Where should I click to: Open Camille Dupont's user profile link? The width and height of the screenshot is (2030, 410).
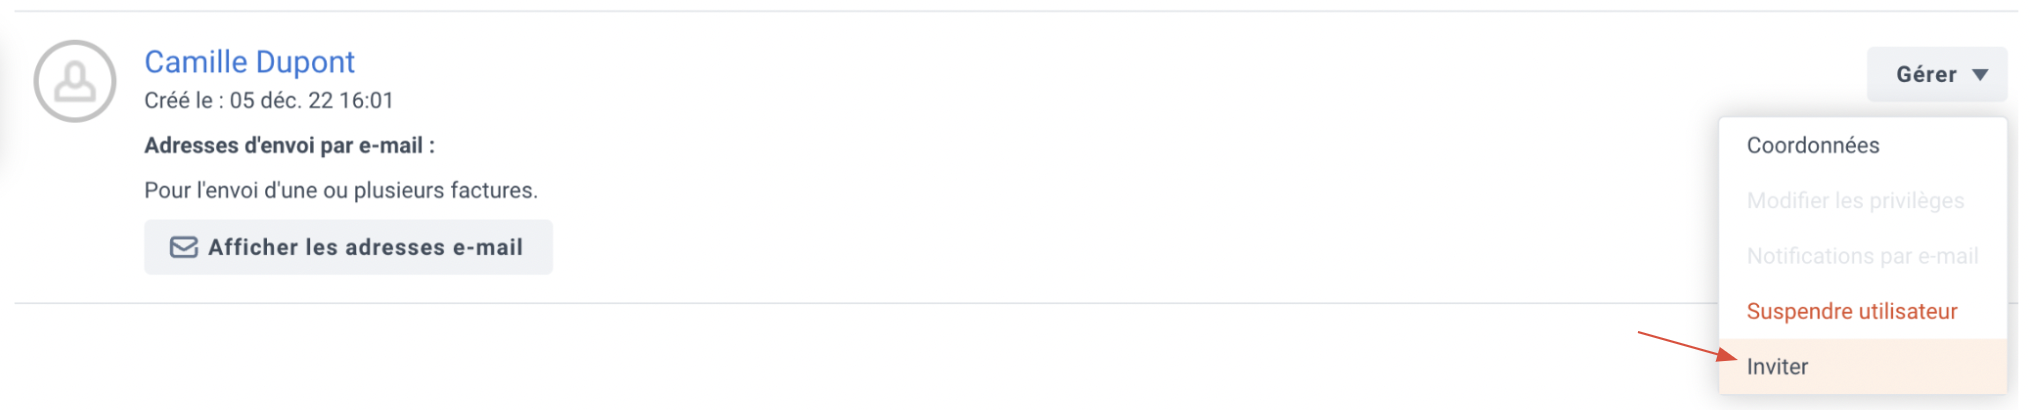249,62
